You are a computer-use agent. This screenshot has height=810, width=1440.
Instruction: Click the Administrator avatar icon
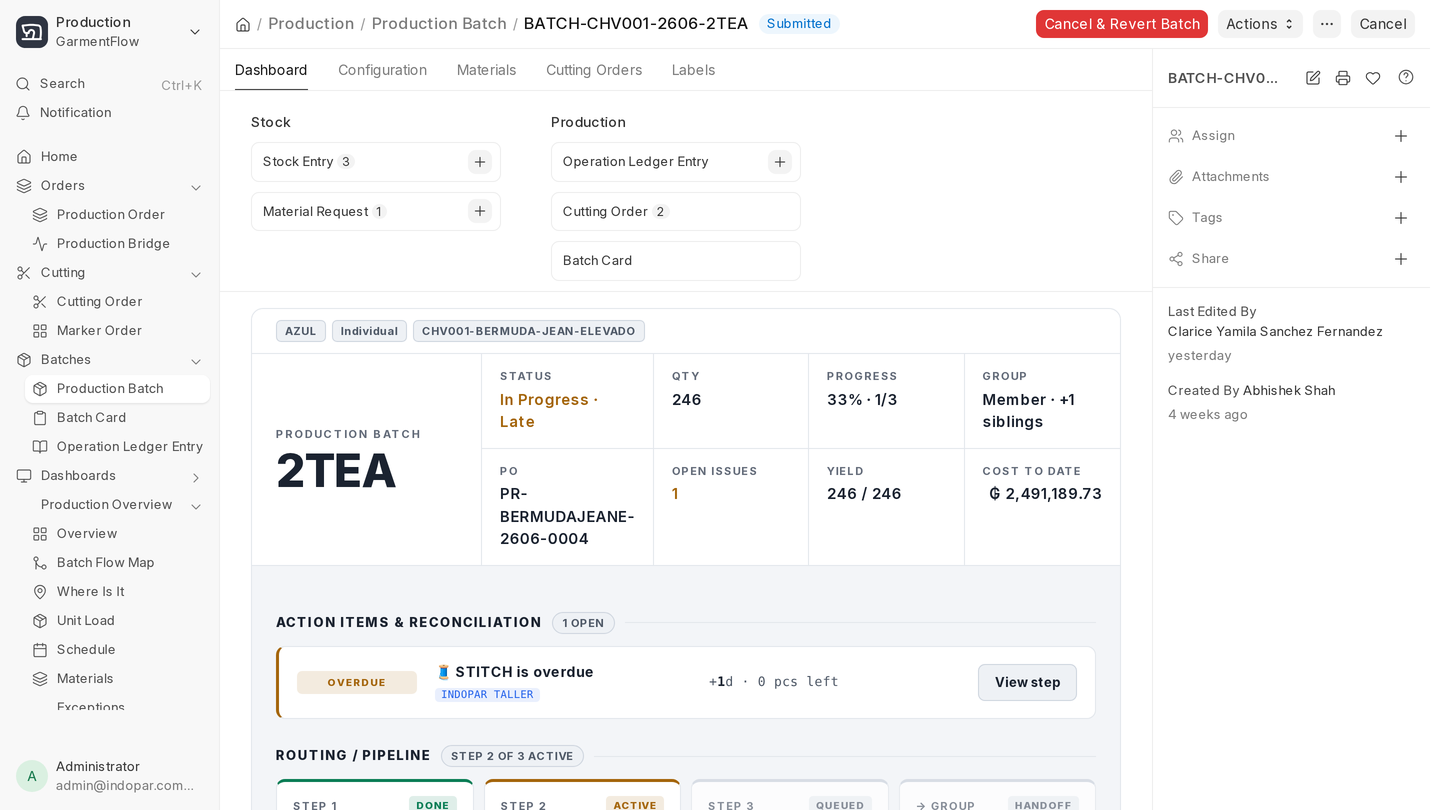click(x=32, y=776)
